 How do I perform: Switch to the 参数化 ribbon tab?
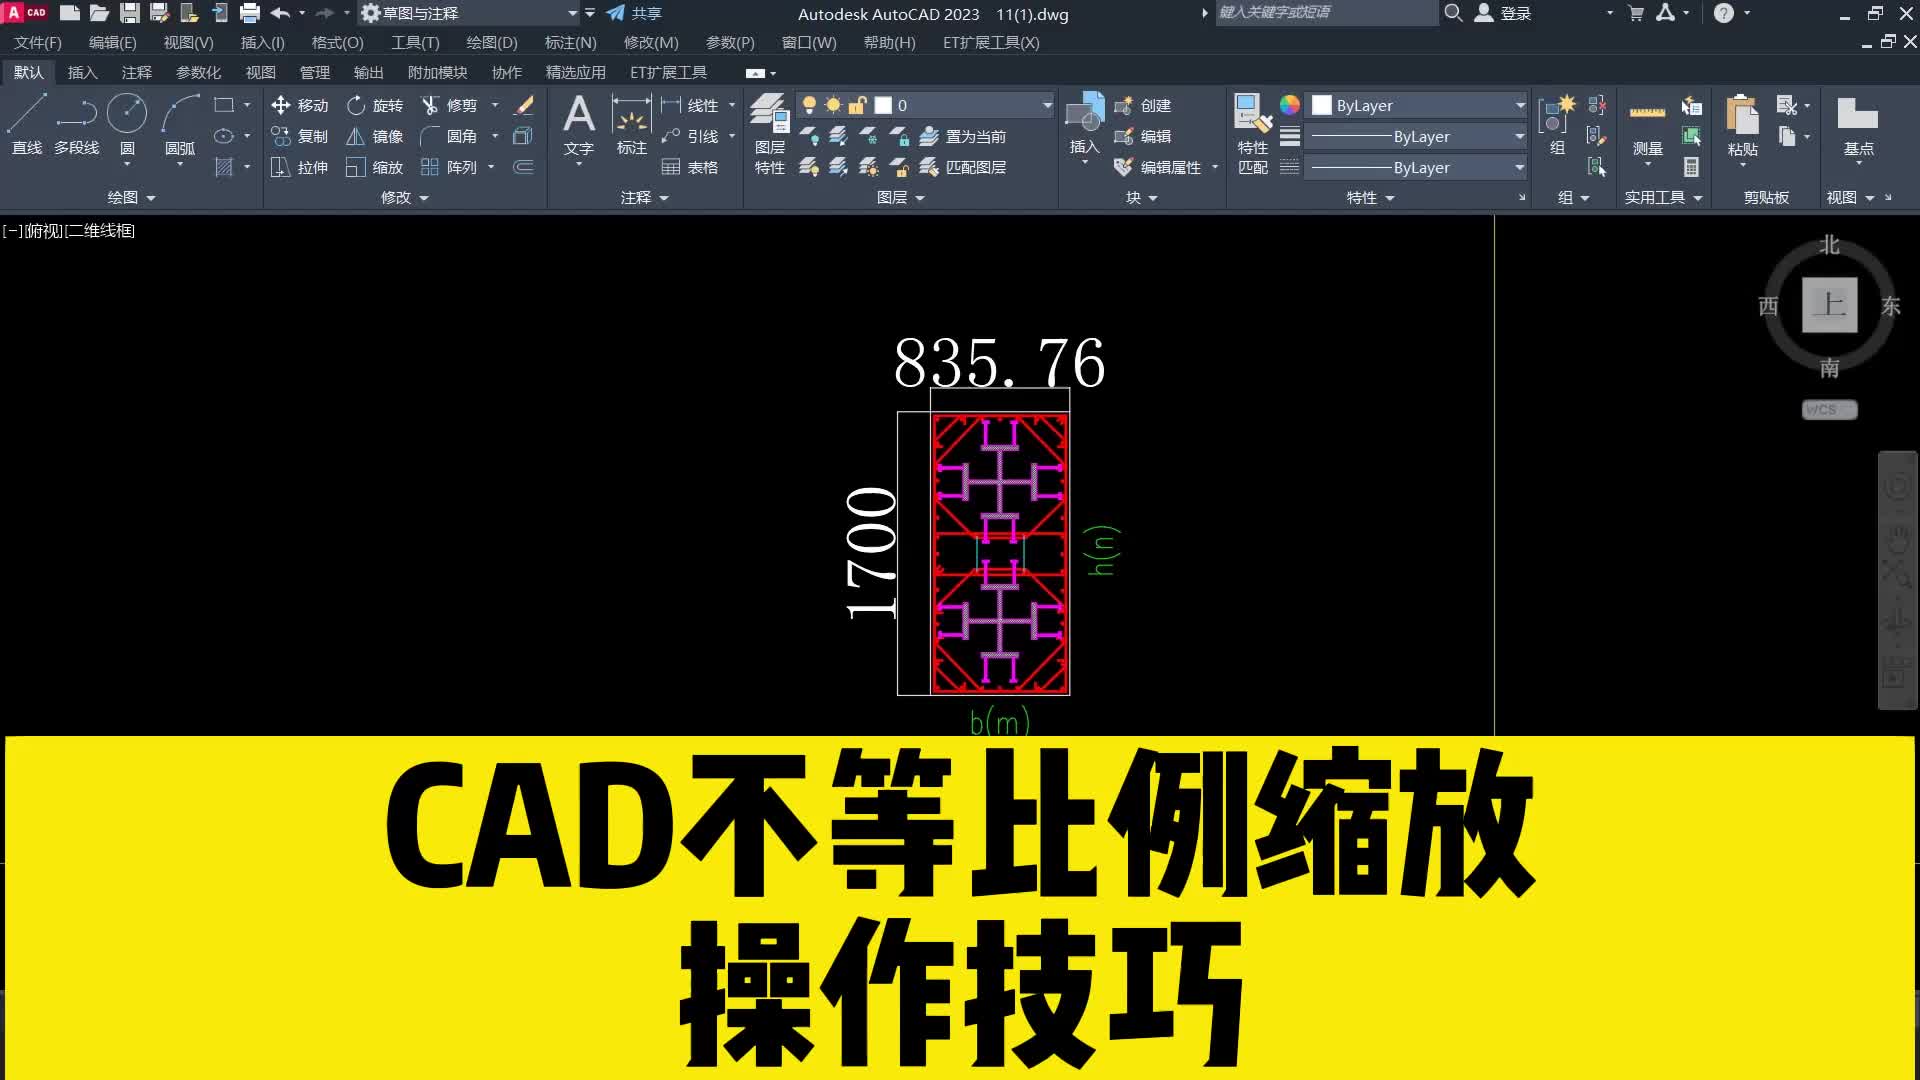point(198,72)
